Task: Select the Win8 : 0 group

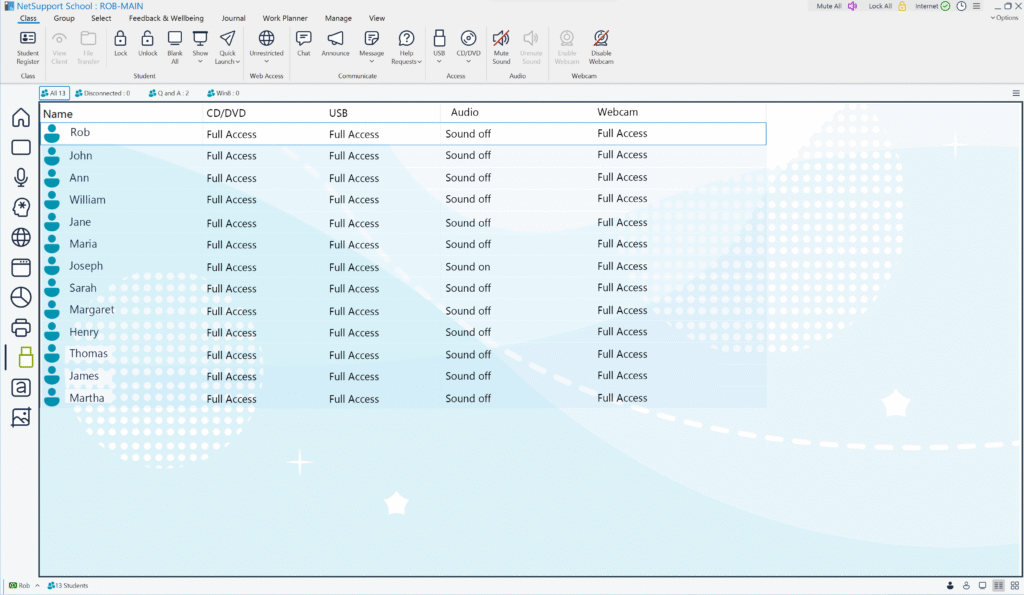Action: [x=223, y=93]
